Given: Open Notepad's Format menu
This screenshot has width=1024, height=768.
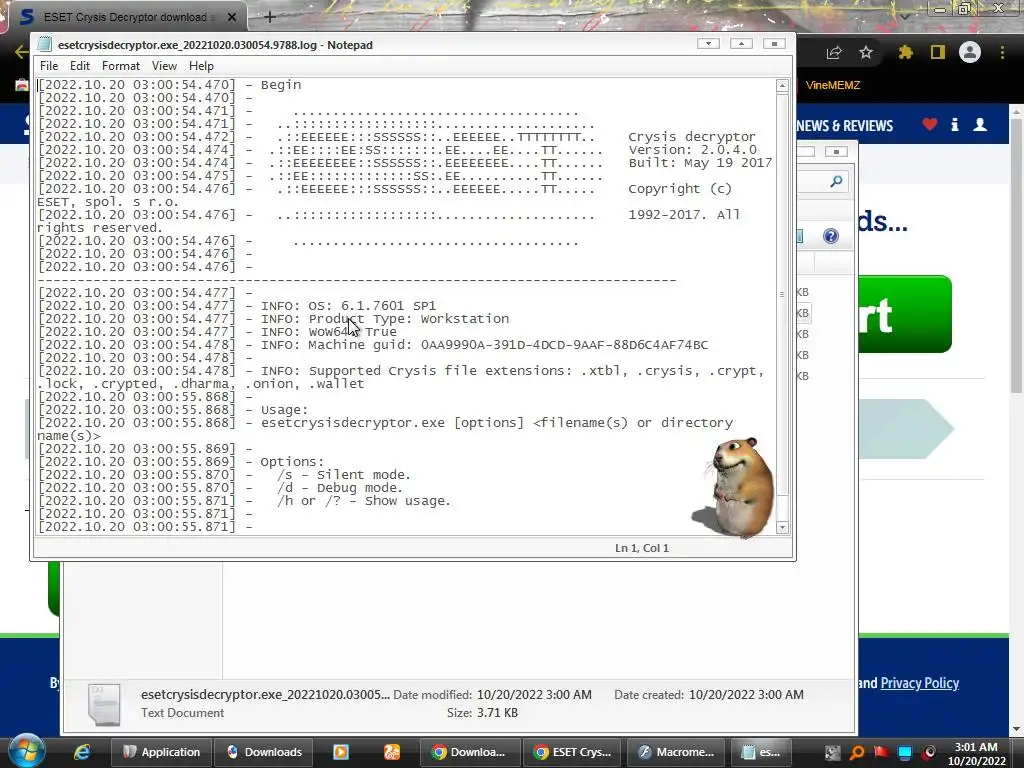Looking at the screenshot, I should tap(121, 66).
